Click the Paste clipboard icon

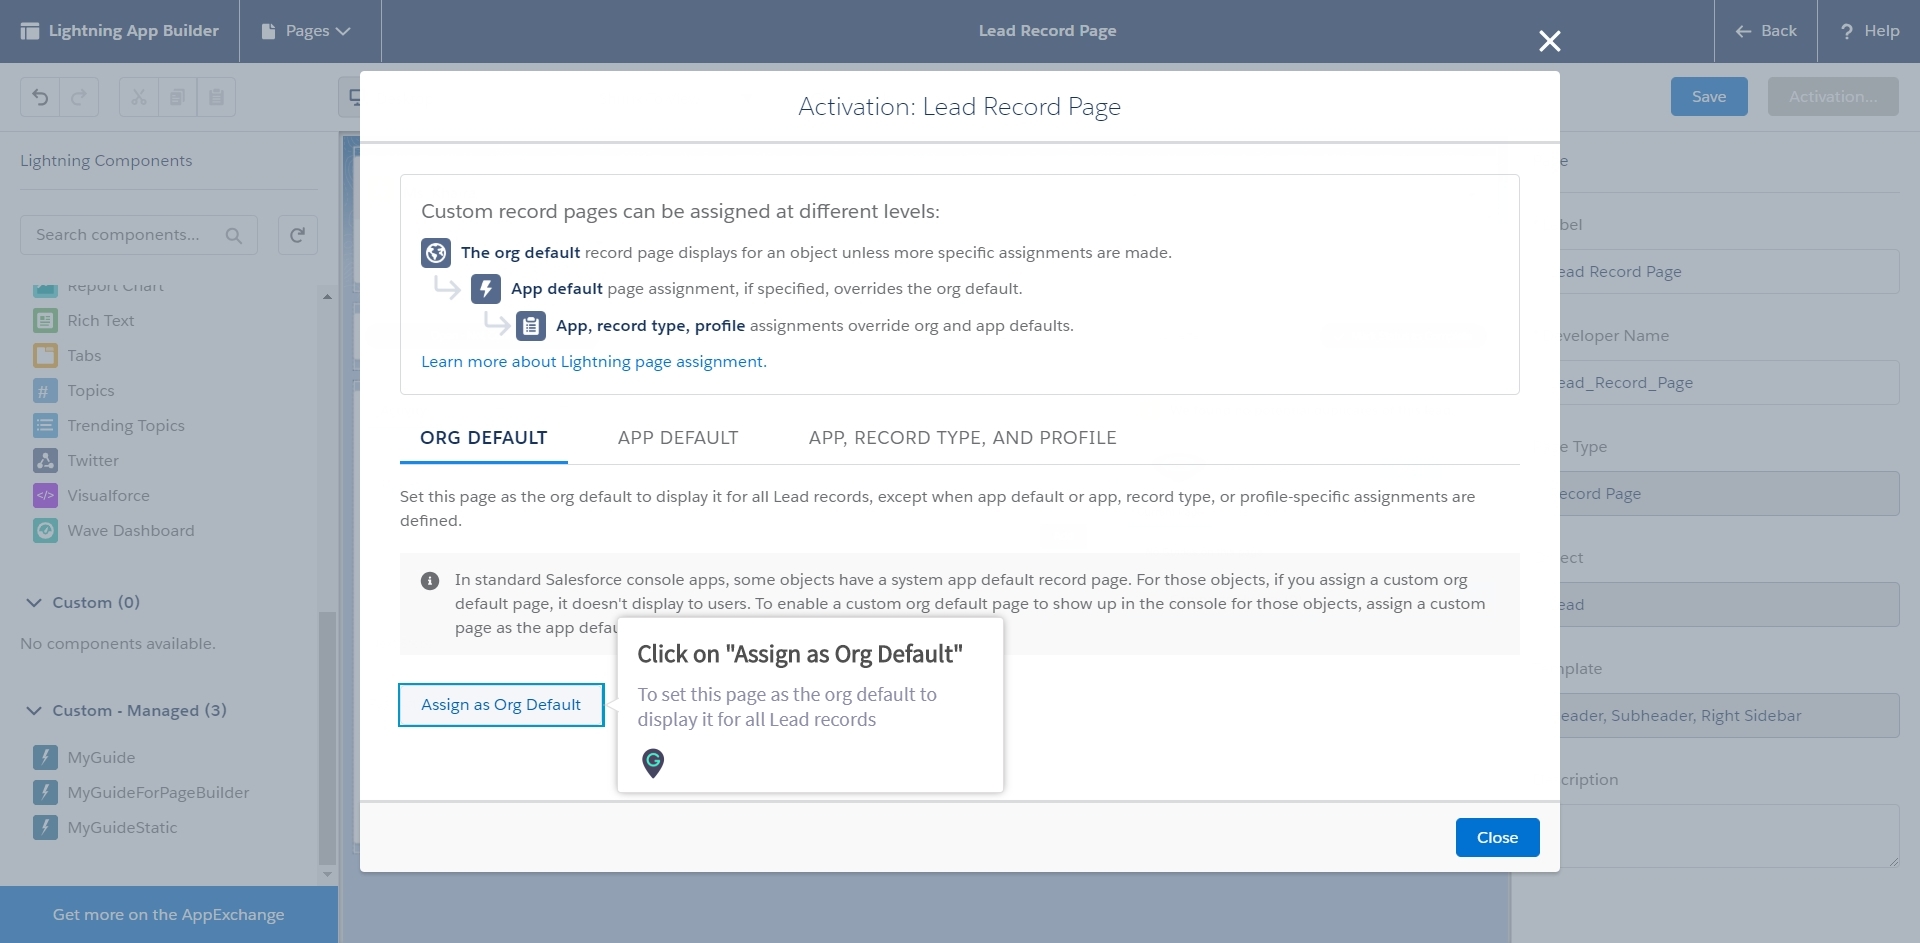[x=216, y=97]
